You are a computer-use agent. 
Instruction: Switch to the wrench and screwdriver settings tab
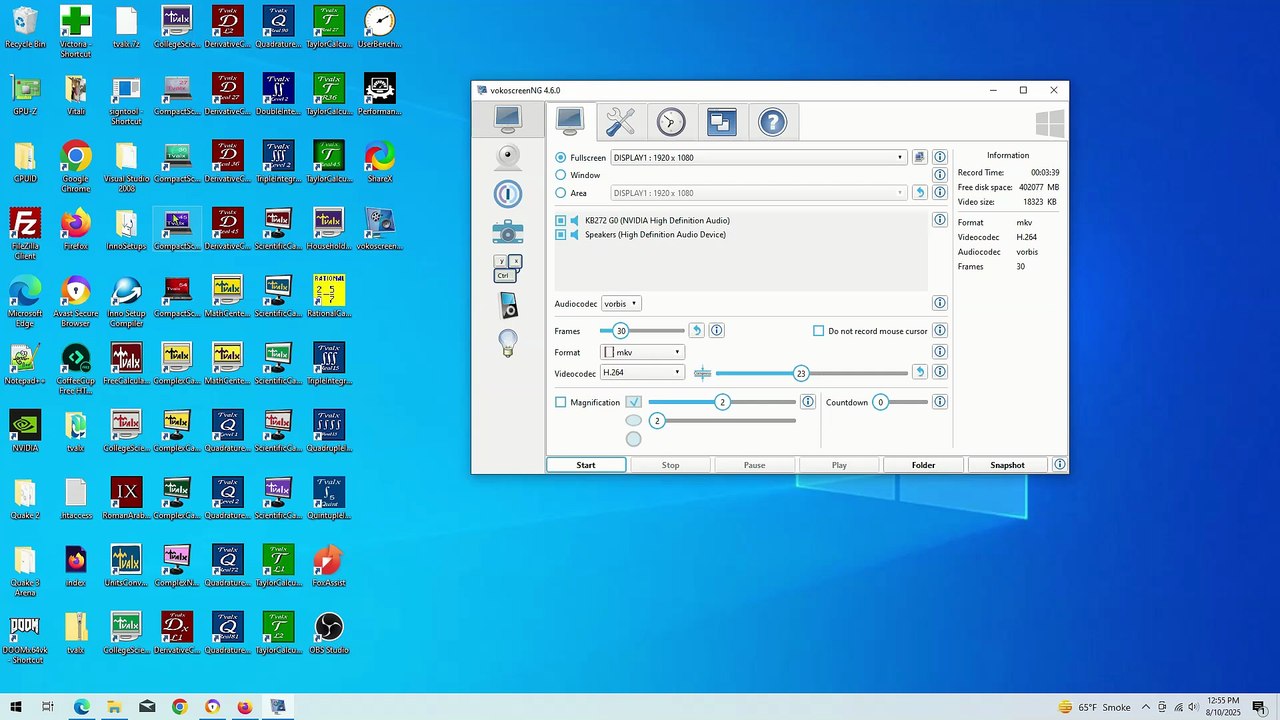coord(620,122)
